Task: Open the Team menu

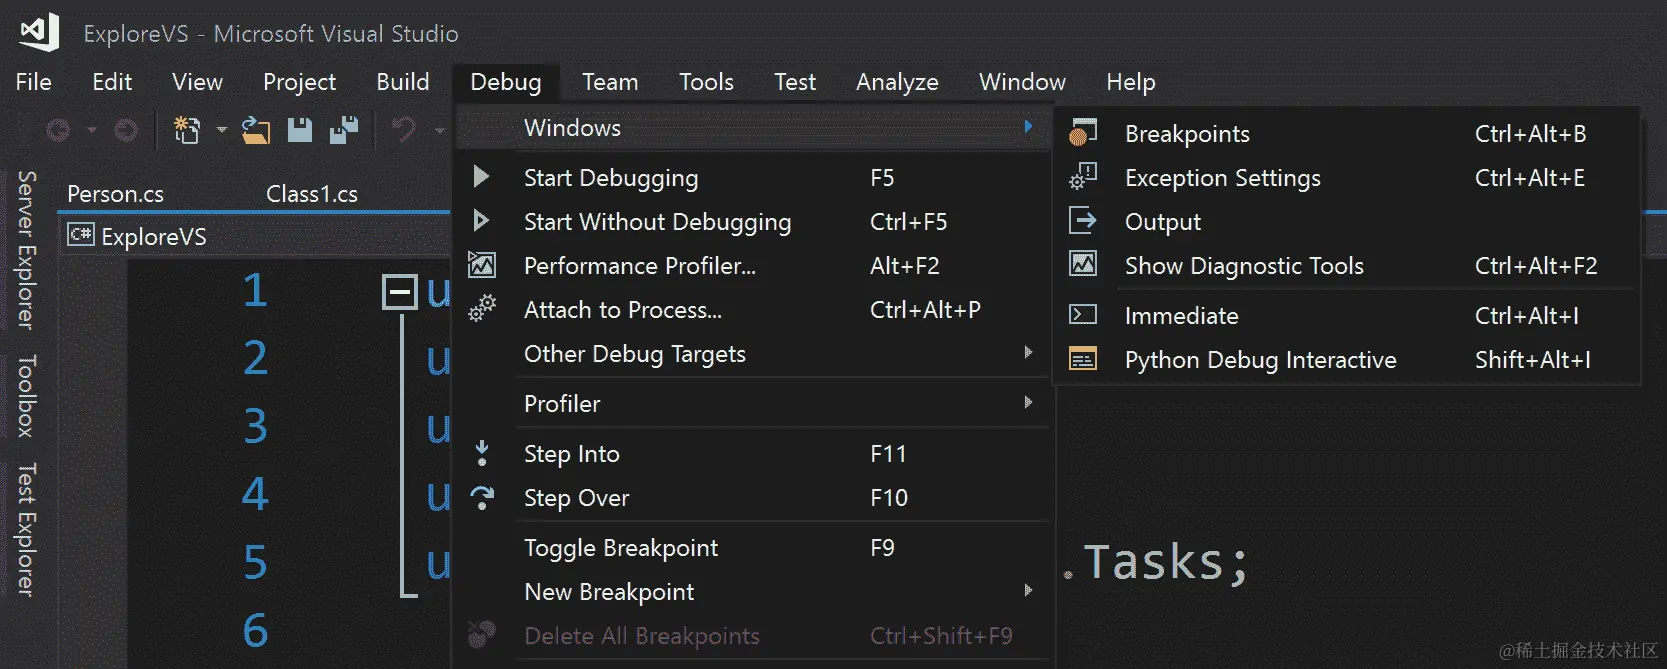Action: coord(610,82)
